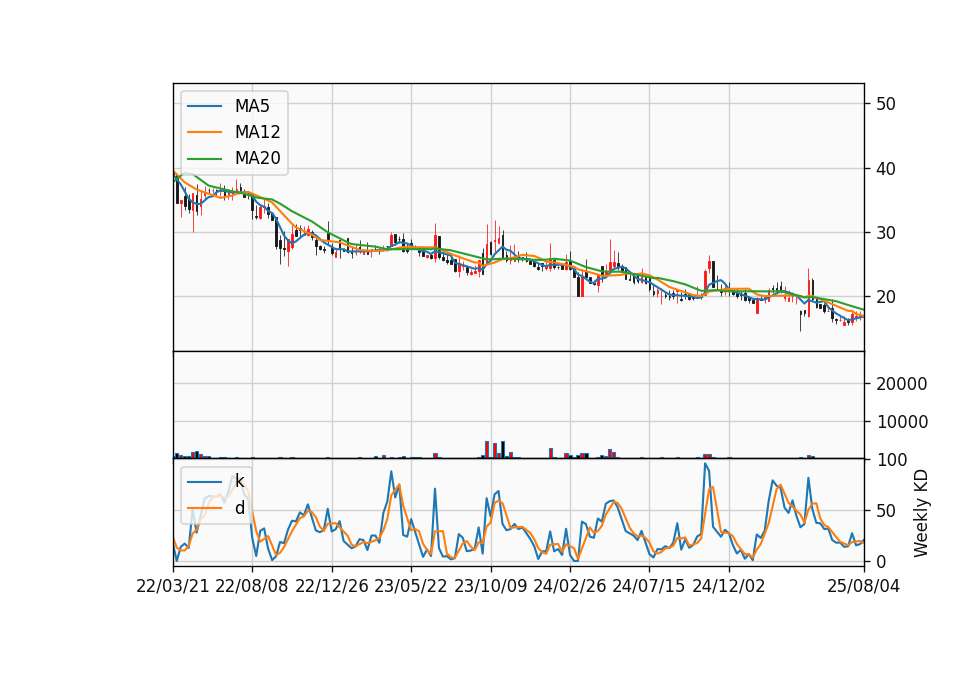Click the 24/02/26 date tick label

click(x=569, y=586)
